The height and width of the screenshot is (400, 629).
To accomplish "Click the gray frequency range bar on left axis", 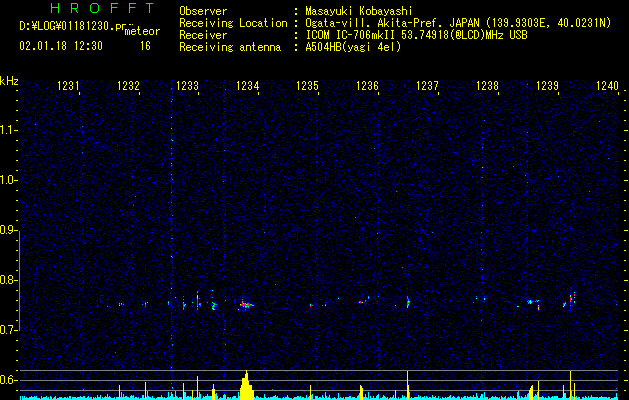I will point(19,280).
